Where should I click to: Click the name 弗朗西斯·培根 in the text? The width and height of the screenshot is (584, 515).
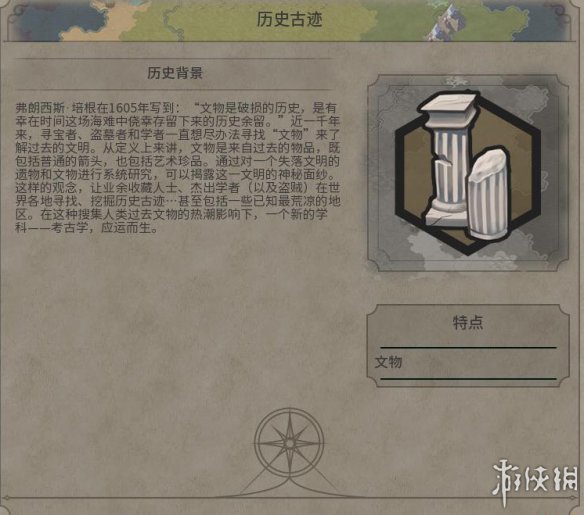coord(54,108)
